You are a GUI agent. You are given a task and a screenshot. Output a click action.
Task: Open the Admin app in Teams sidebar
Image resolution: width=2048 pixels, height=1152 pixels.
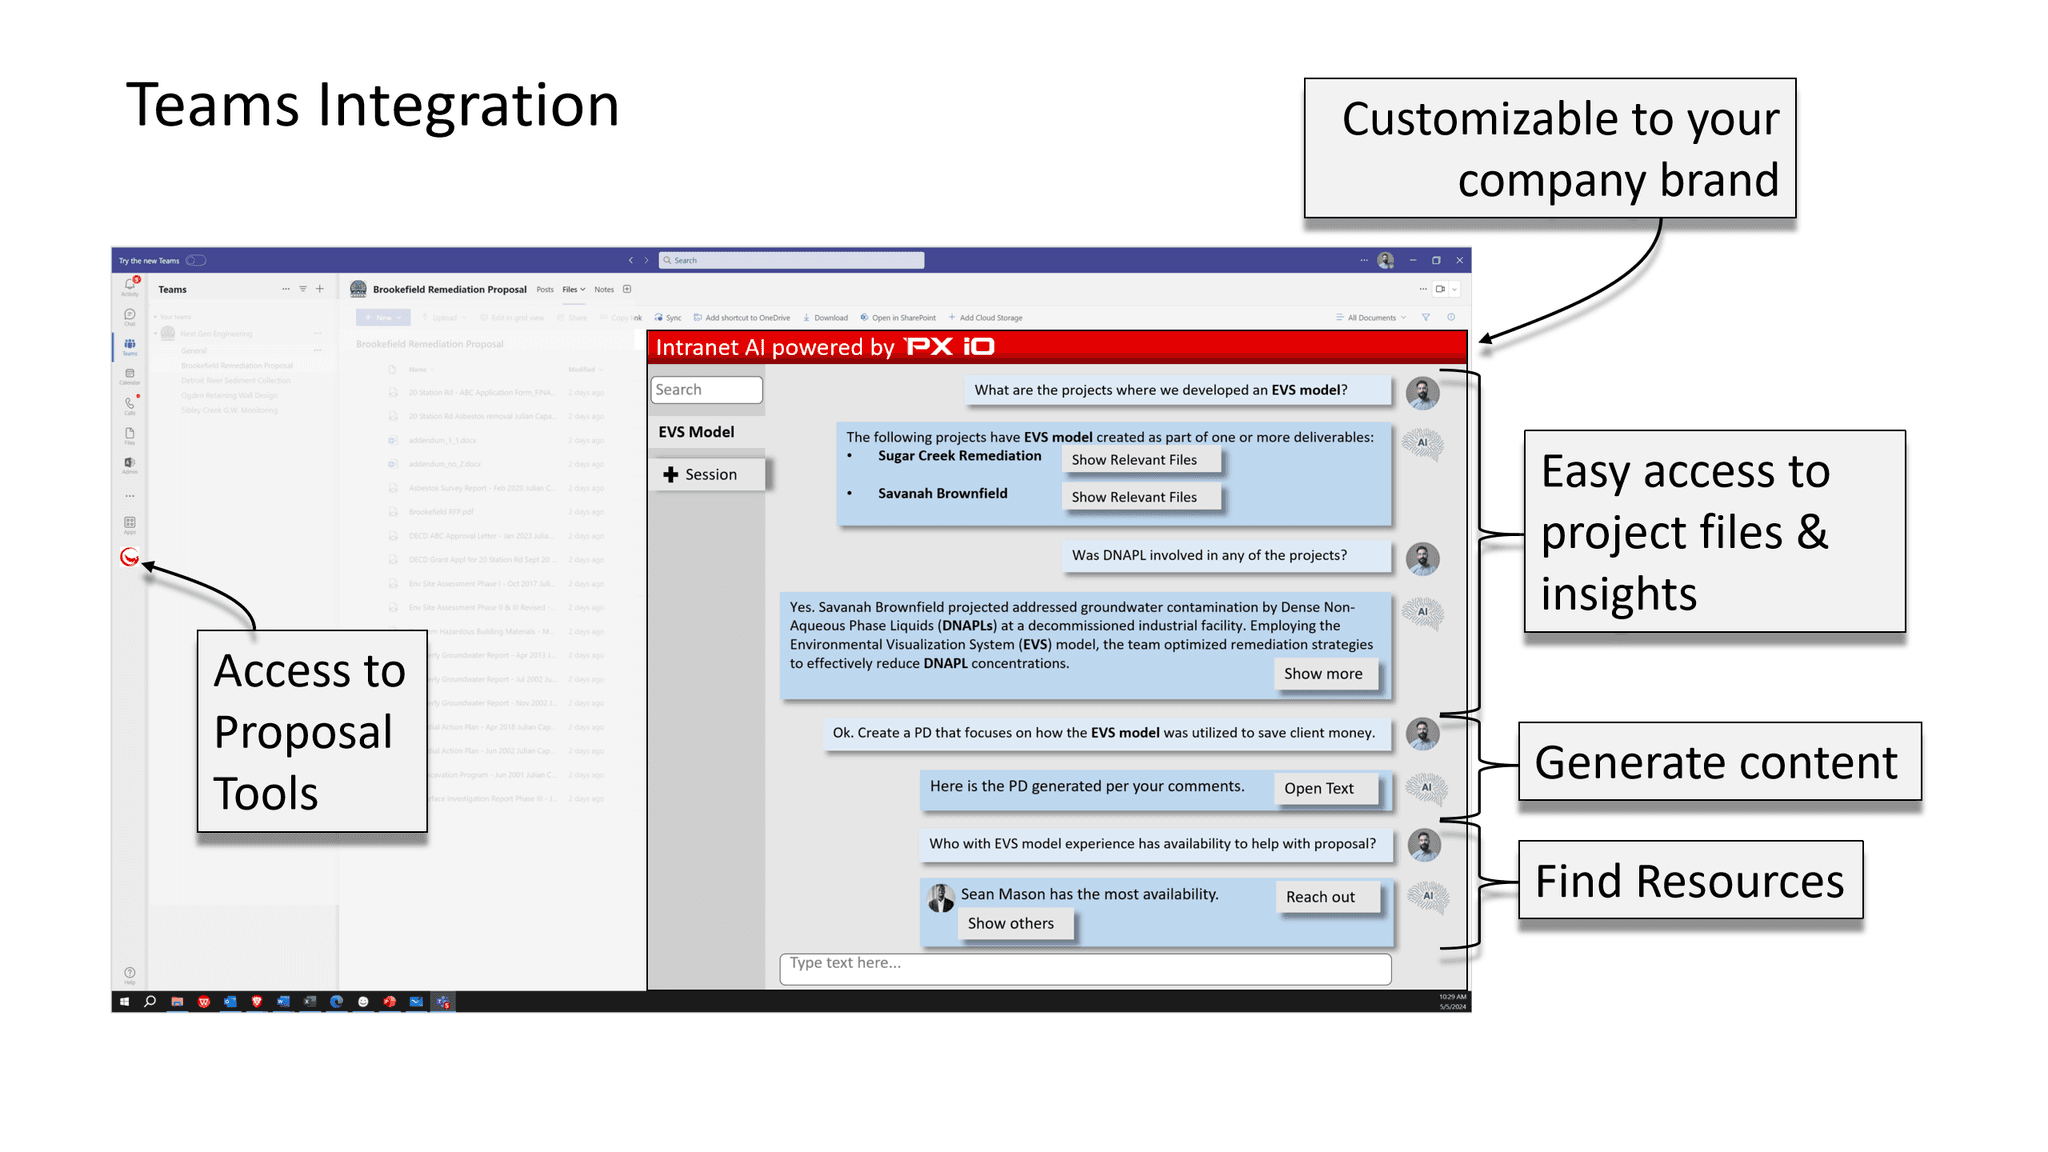point(130,464)
